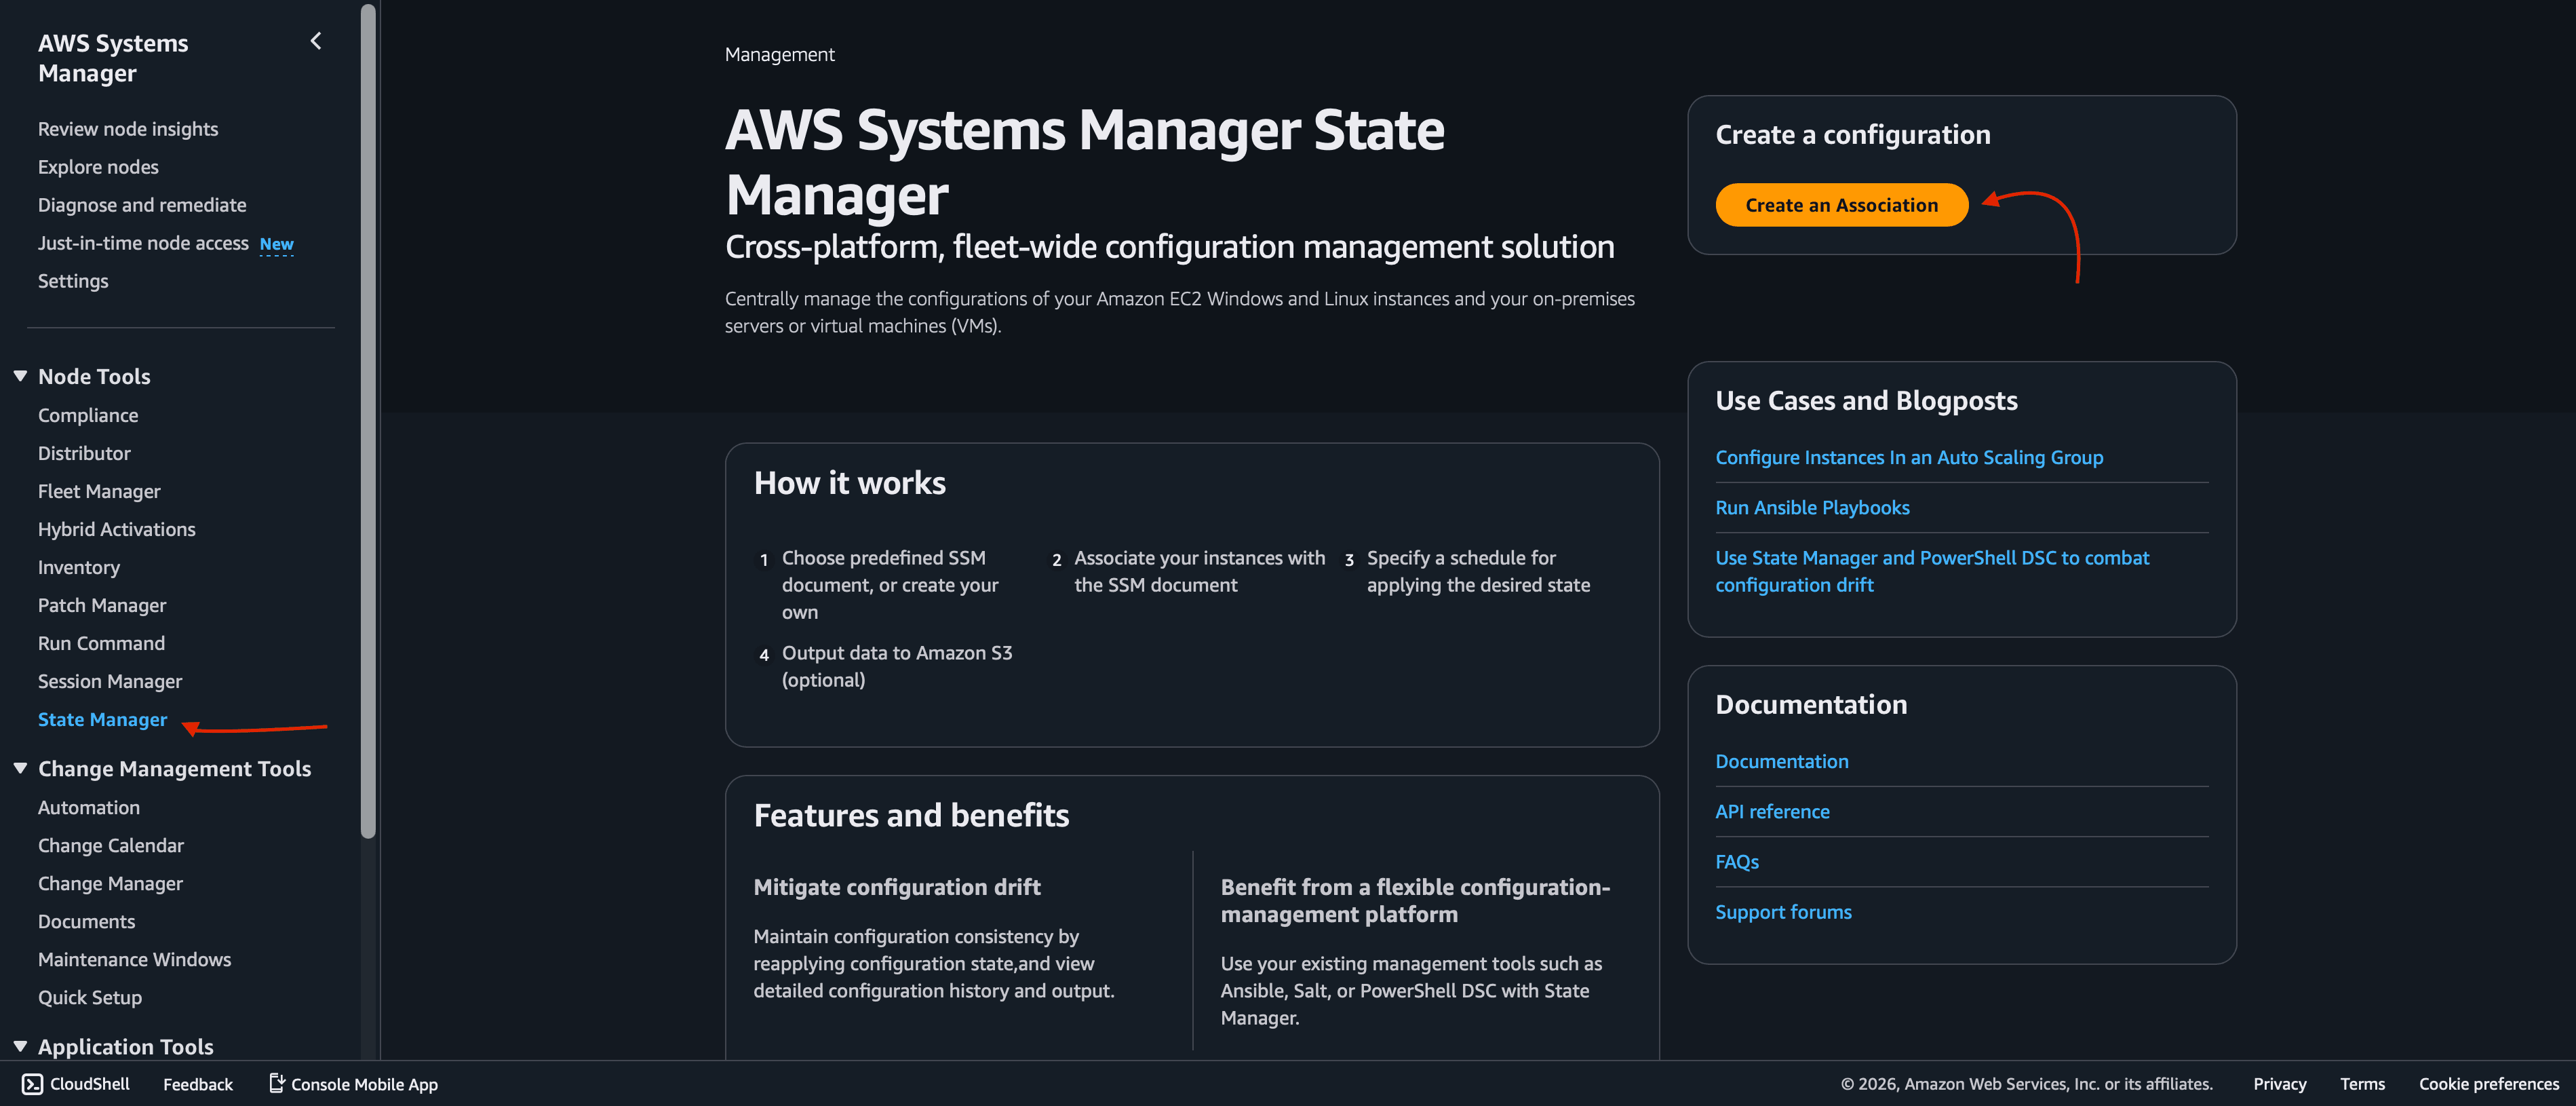The height and width of the screenshot is (1106, 2576).
Task: Go to Change Manager
Action: (110, 883)
